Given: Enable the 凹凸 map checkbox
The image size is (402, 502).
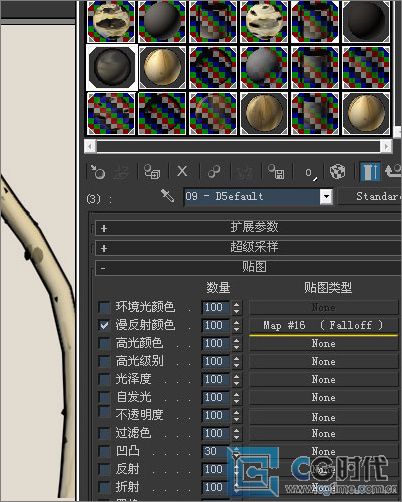Looking at the screenshot, I should click(x=104, y=451).
